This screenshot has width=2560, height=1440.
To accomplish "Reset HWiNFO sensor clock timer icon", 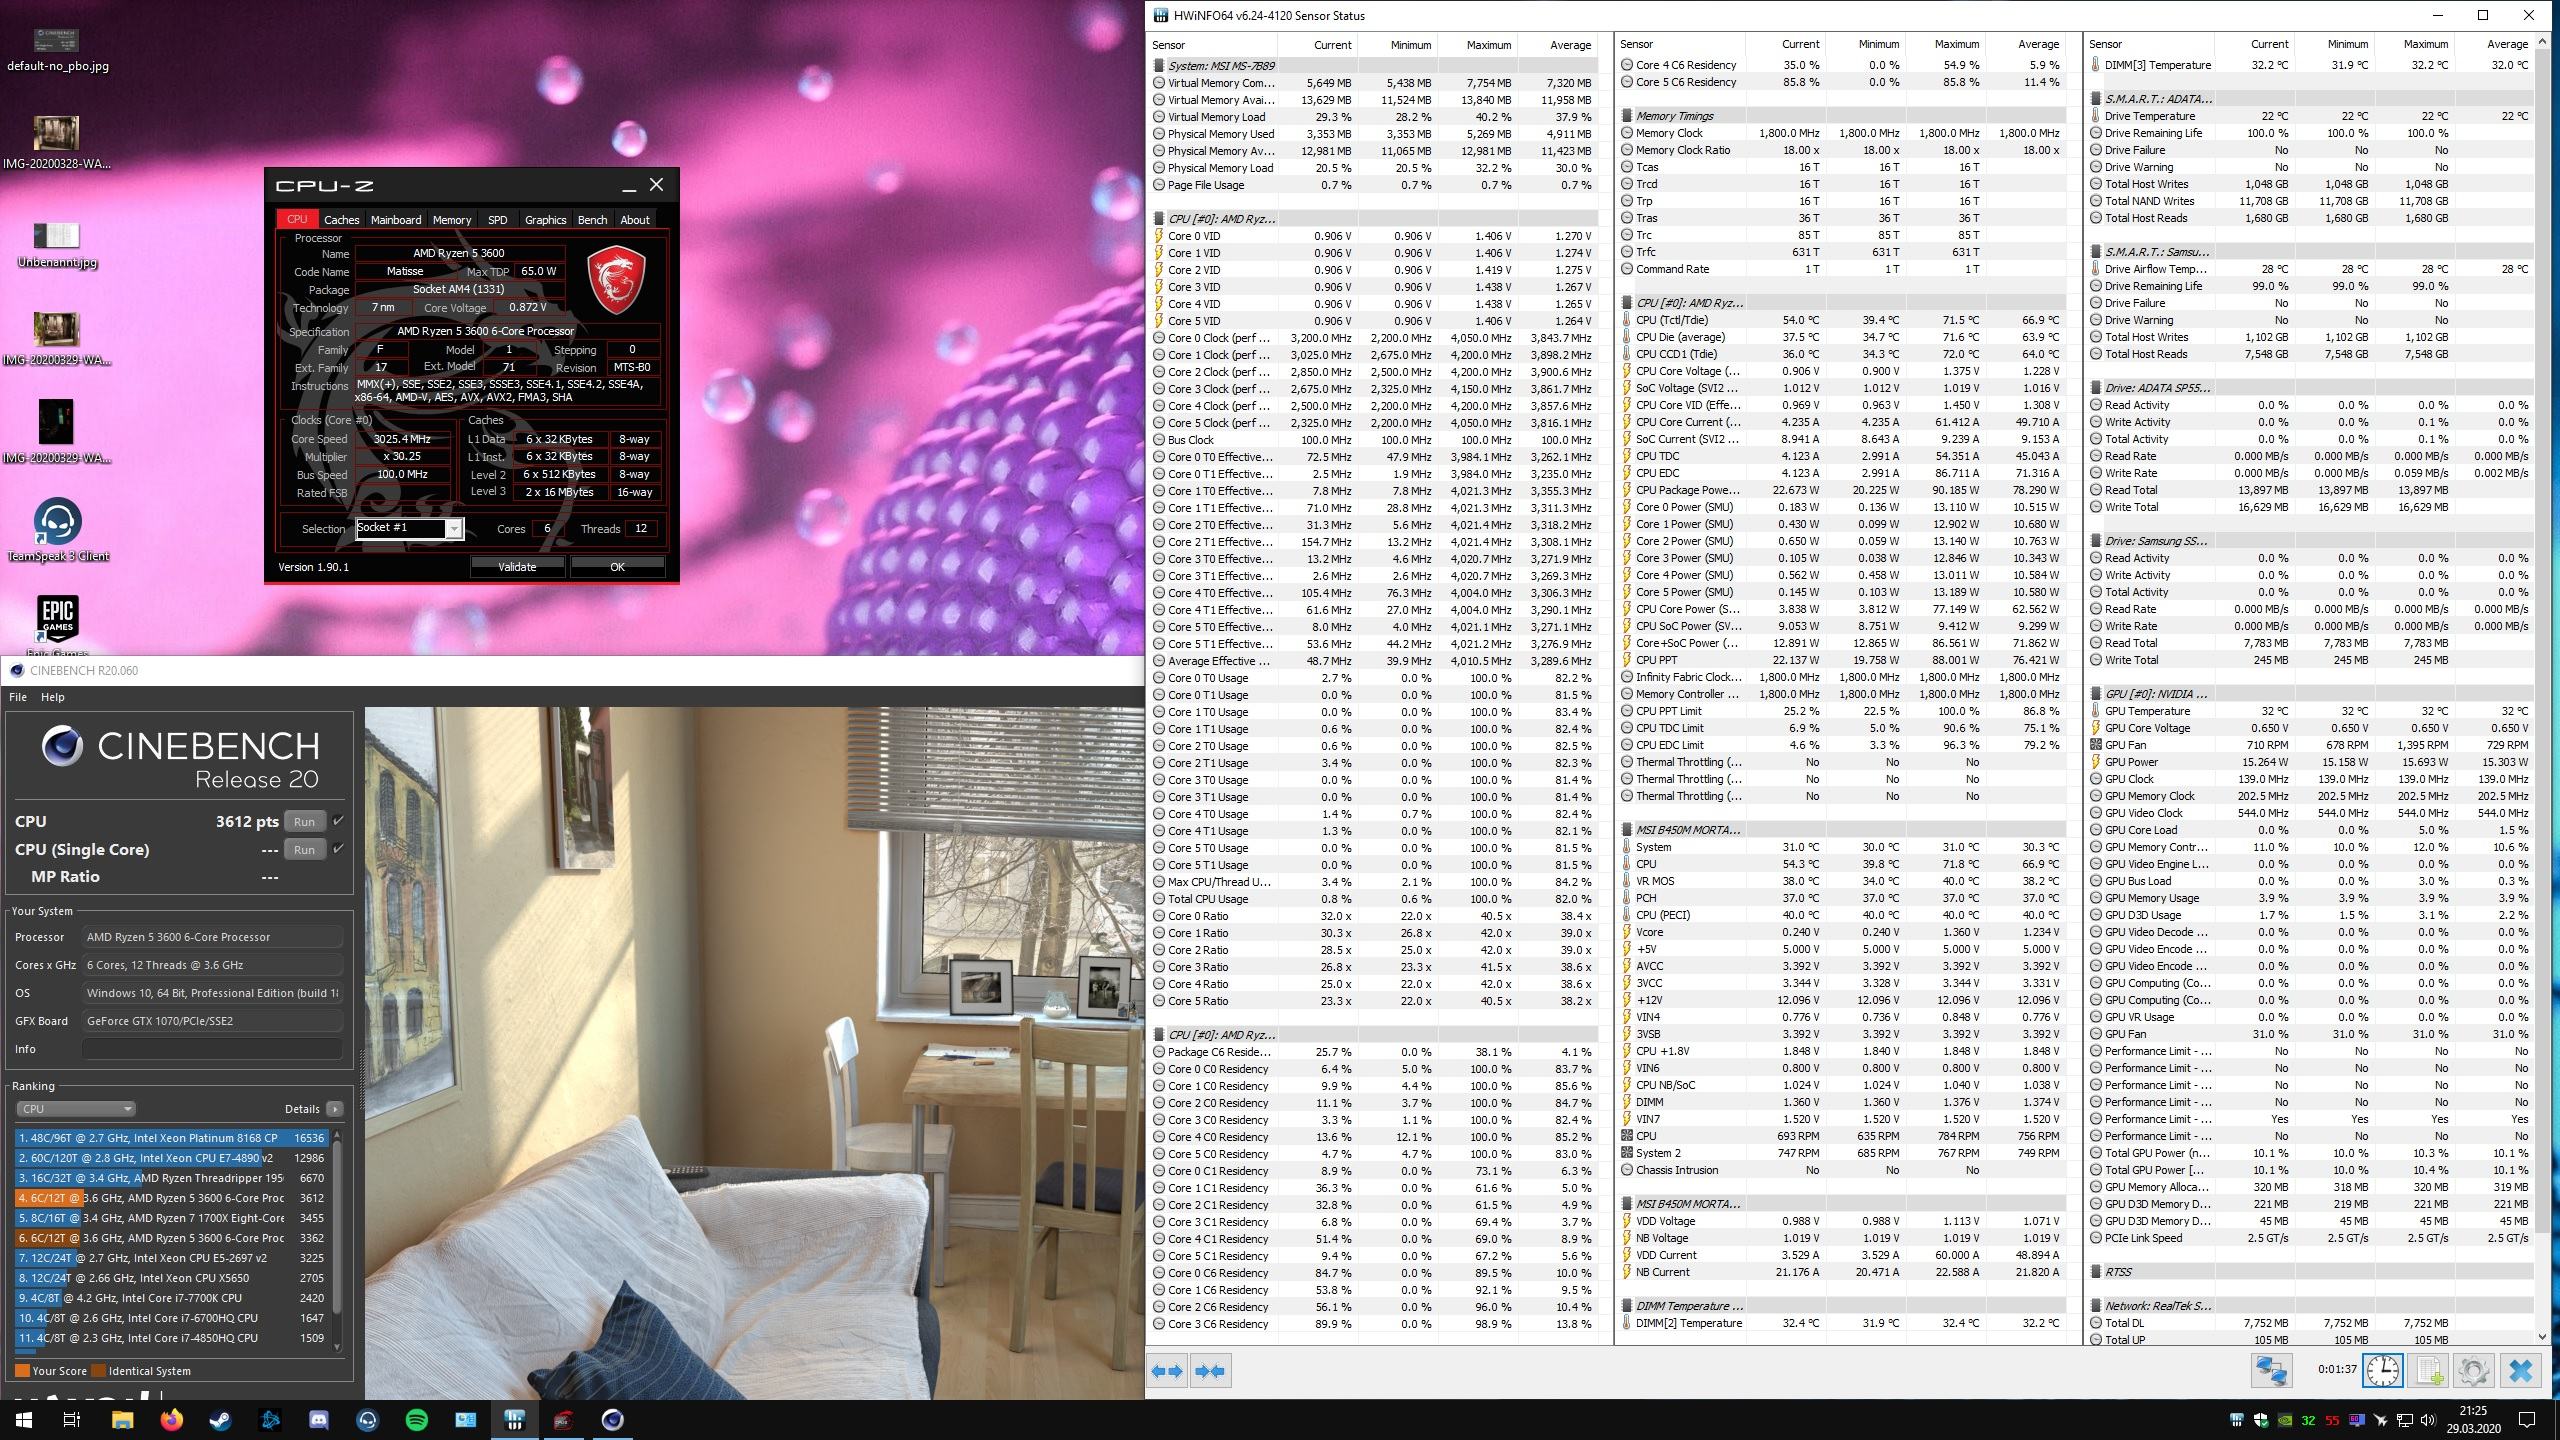I will (x=2383, y=1370).
